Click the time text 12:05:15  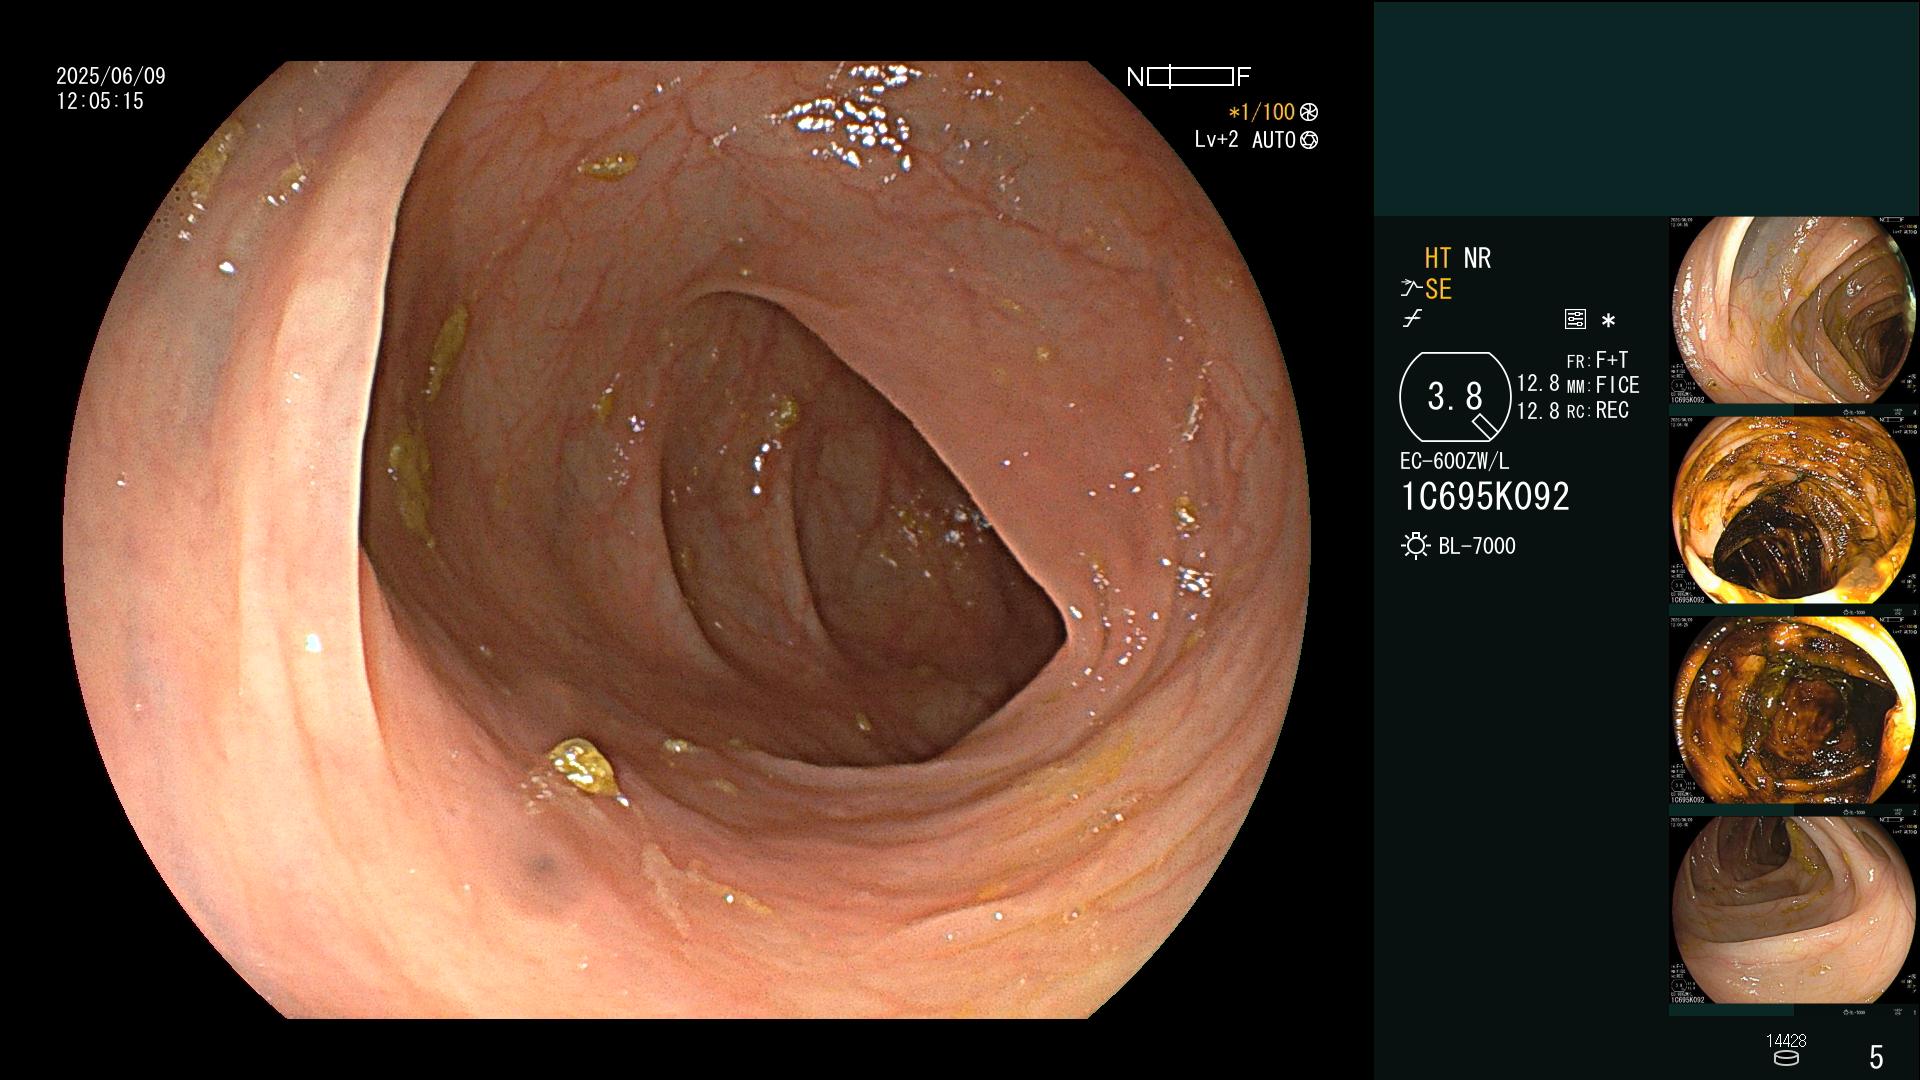coord(100,101)
